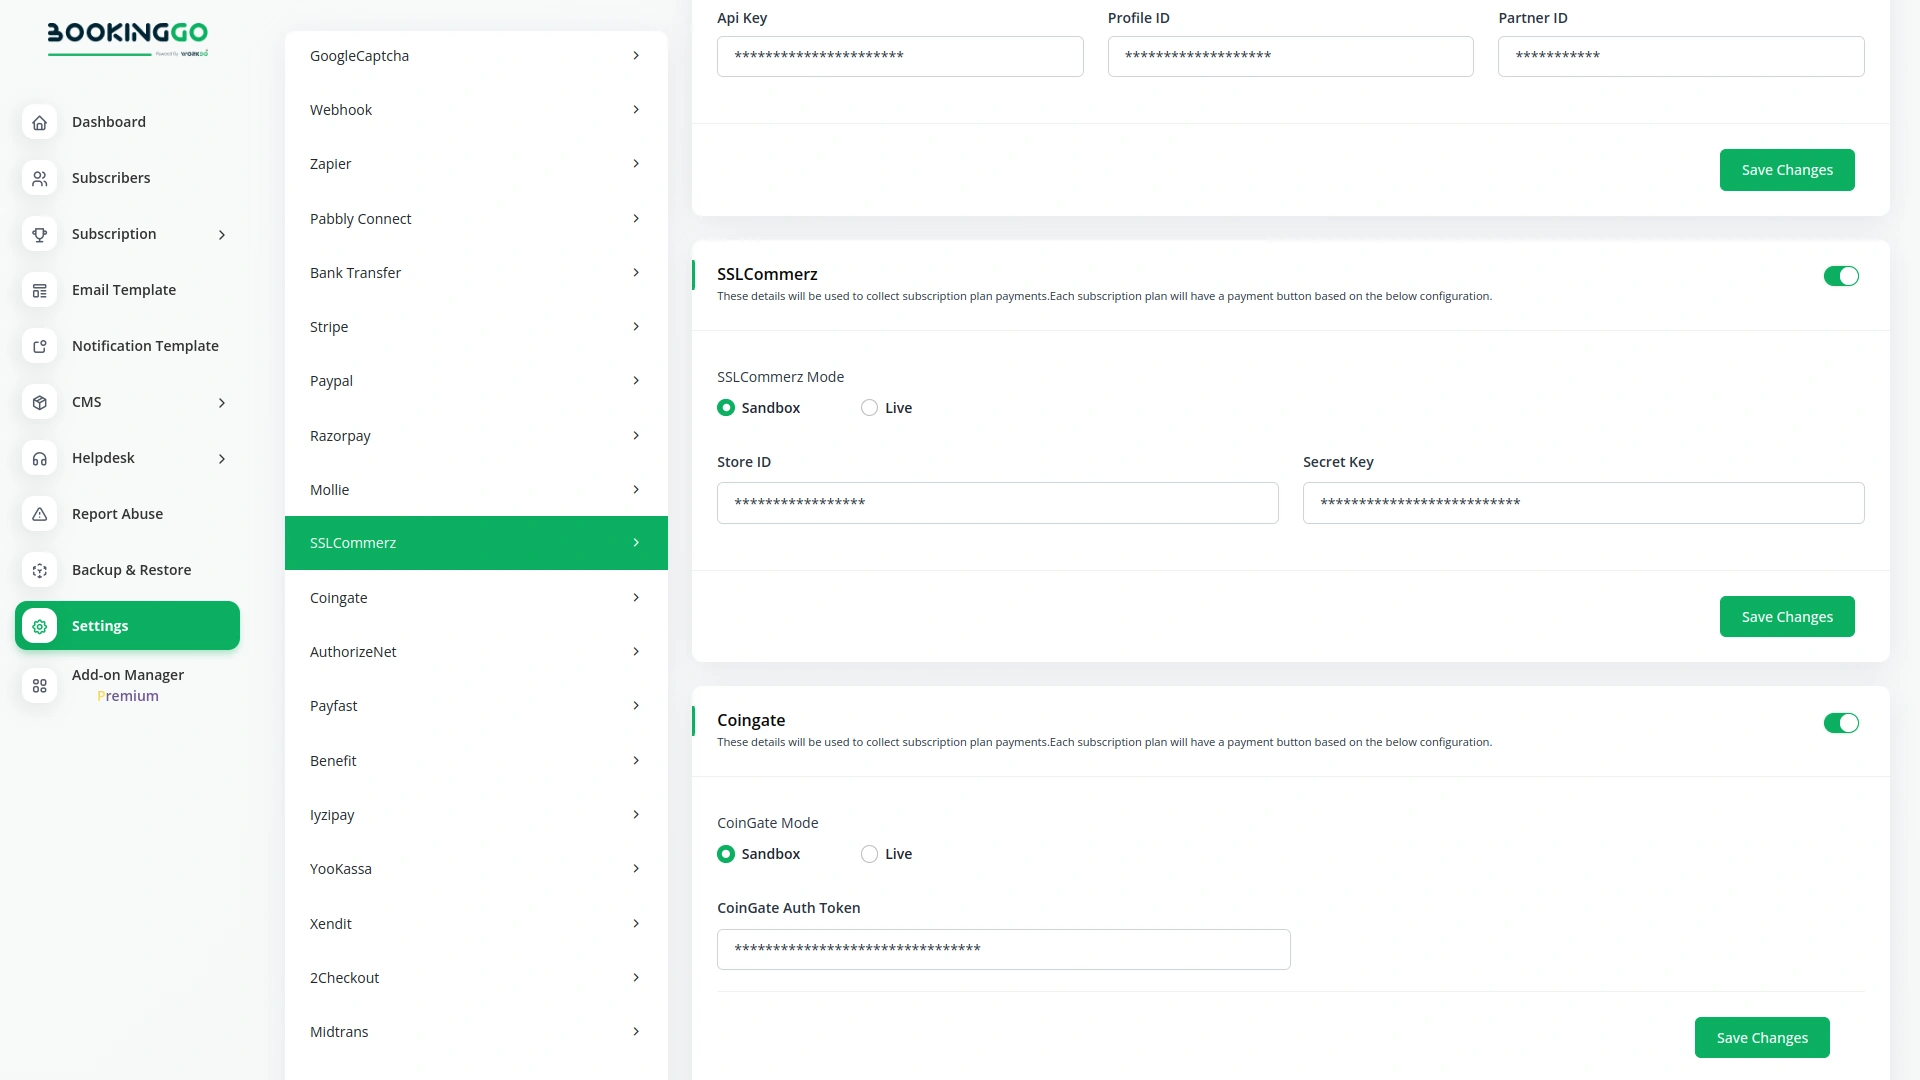Select the Helpdesk headset icon

point(39,458)
